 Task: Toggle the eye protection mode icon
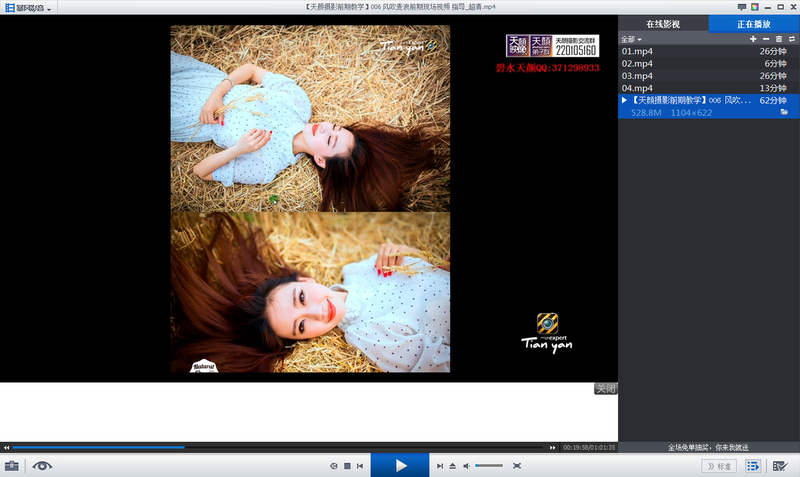42,466
